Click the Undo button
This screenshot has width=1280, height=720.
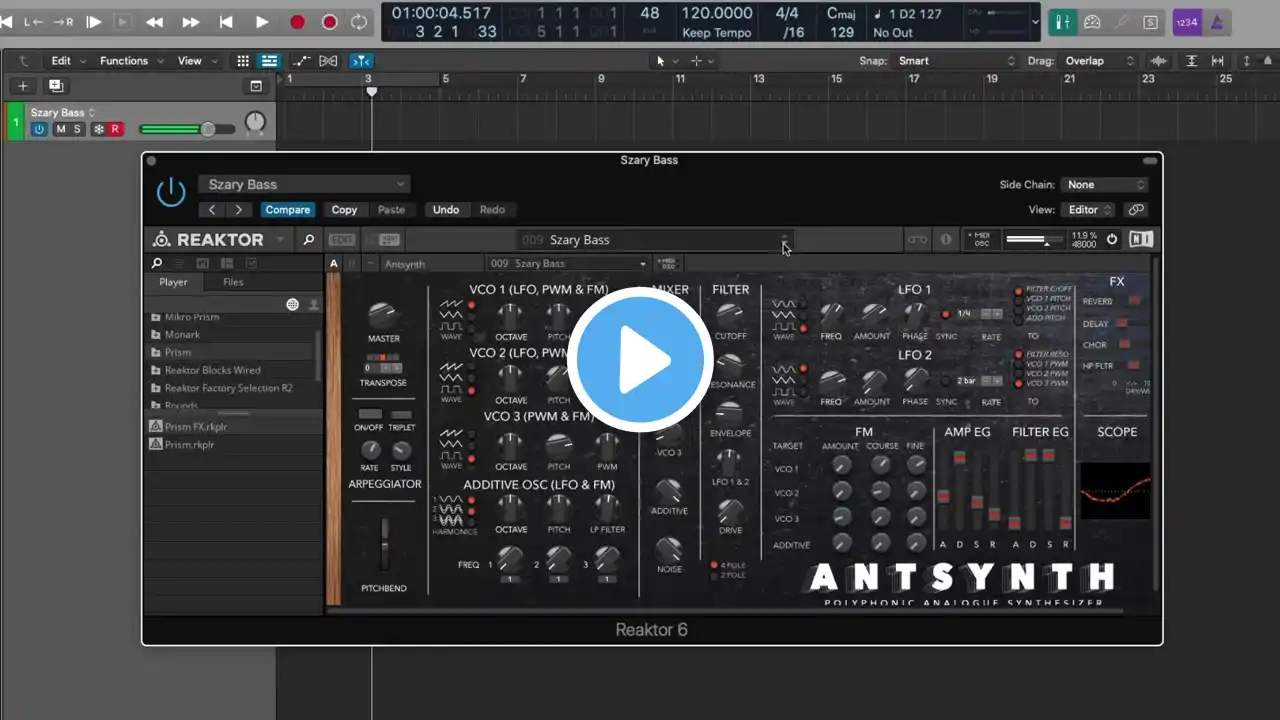pyautogui.click(x=446, y=210)
